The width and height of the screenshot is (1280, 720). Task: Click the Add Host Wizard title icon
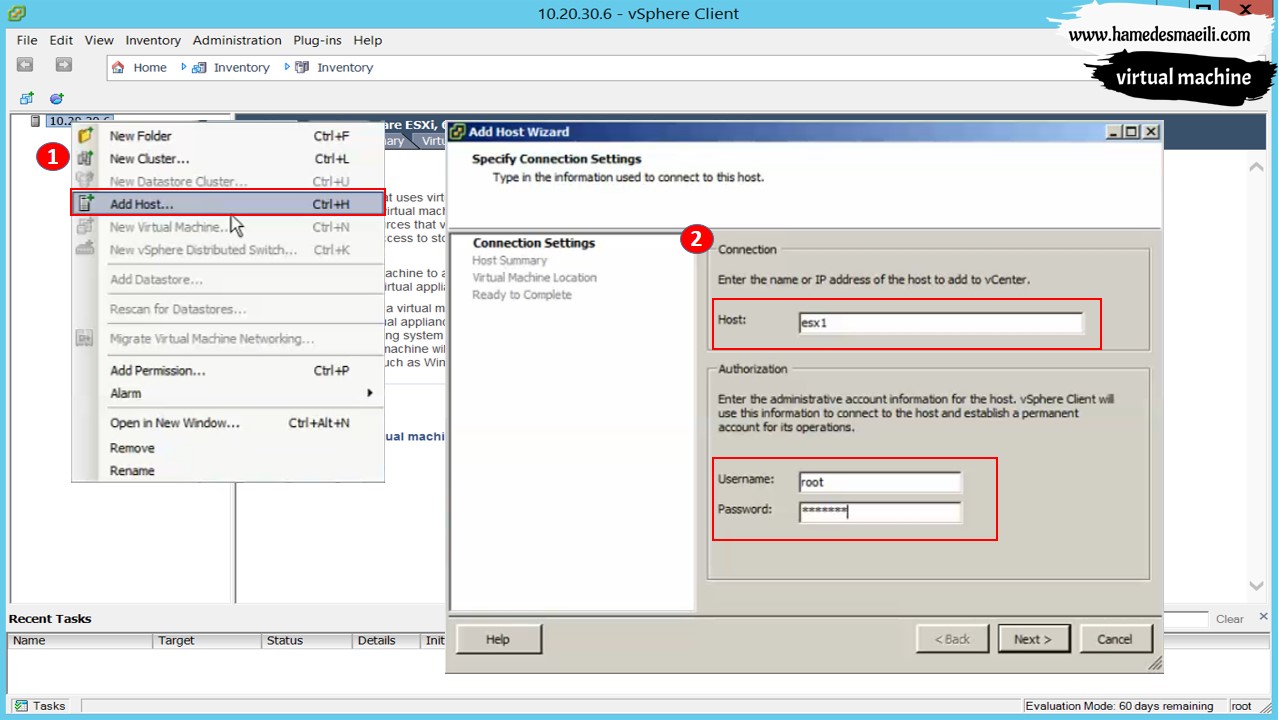pyautogui.click(x=457, y=131)
